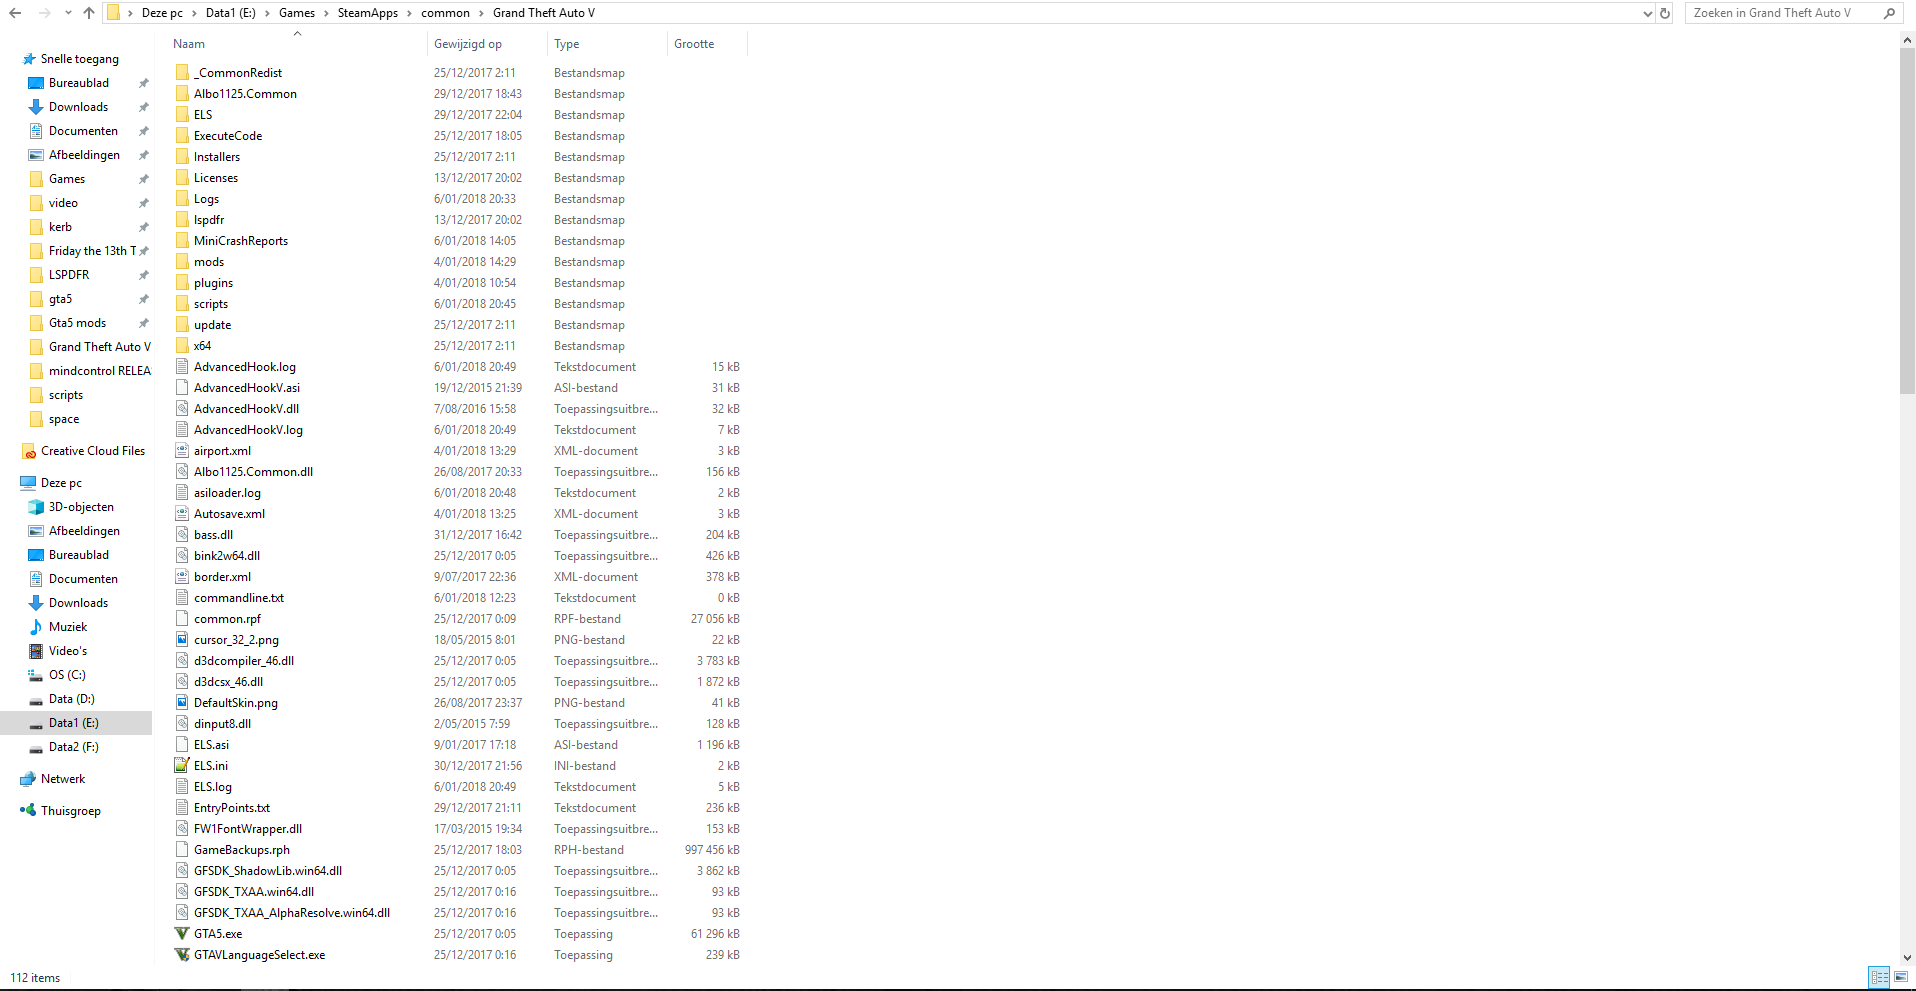This screenshot has width=1916, height=991.
Task: Select GFSDK_TXAA_AlphaResolve.win64.dll file
Action: (x=292, y=913)
